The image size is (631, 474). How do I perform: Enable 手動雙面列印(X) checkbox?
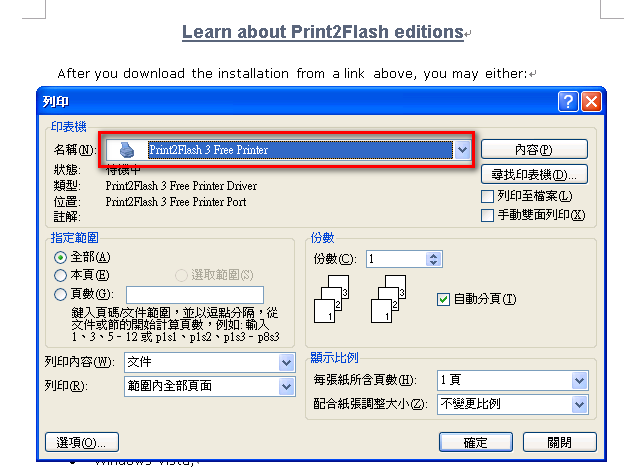coord(487,215)
